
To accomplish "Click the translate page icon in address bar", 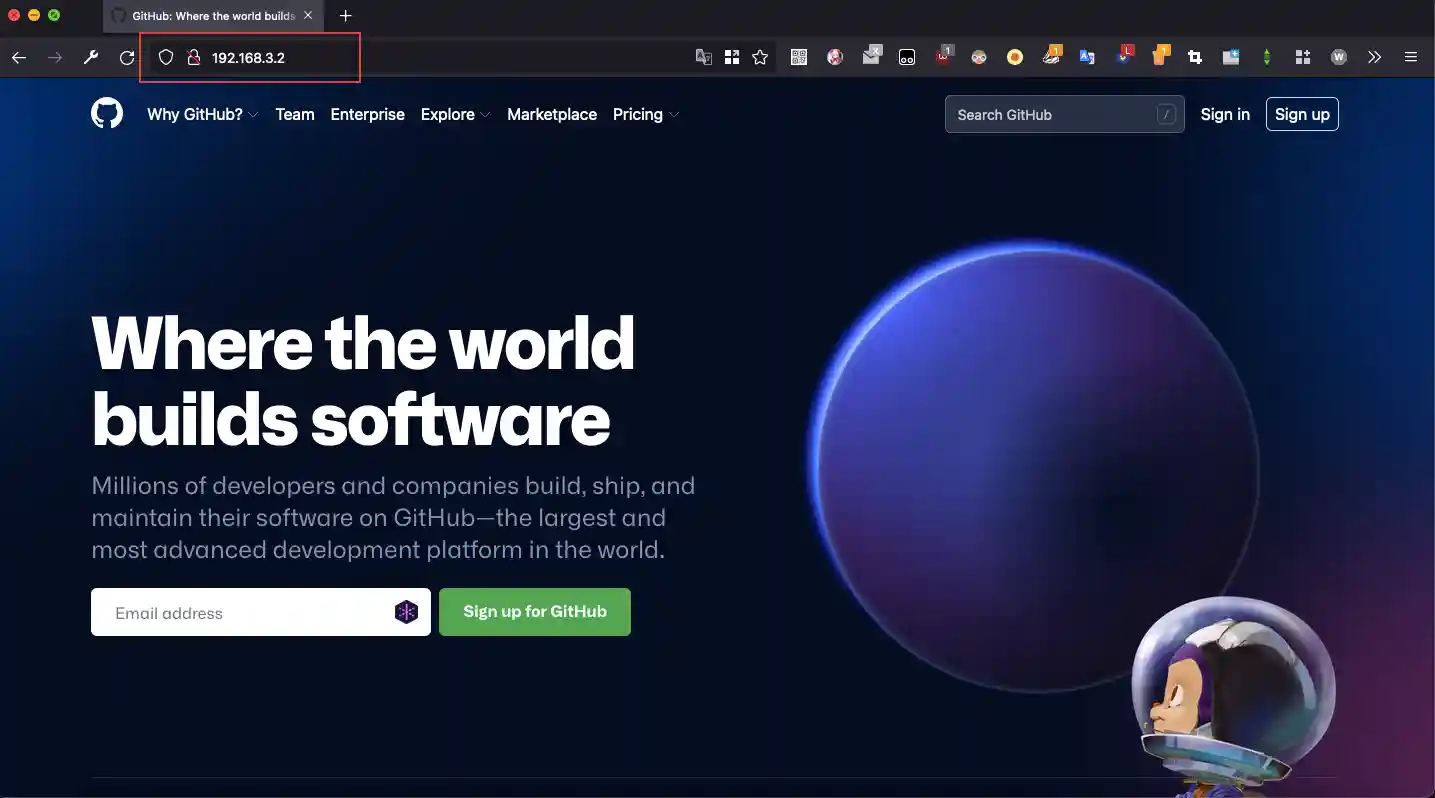I will (x=704, y=58).
